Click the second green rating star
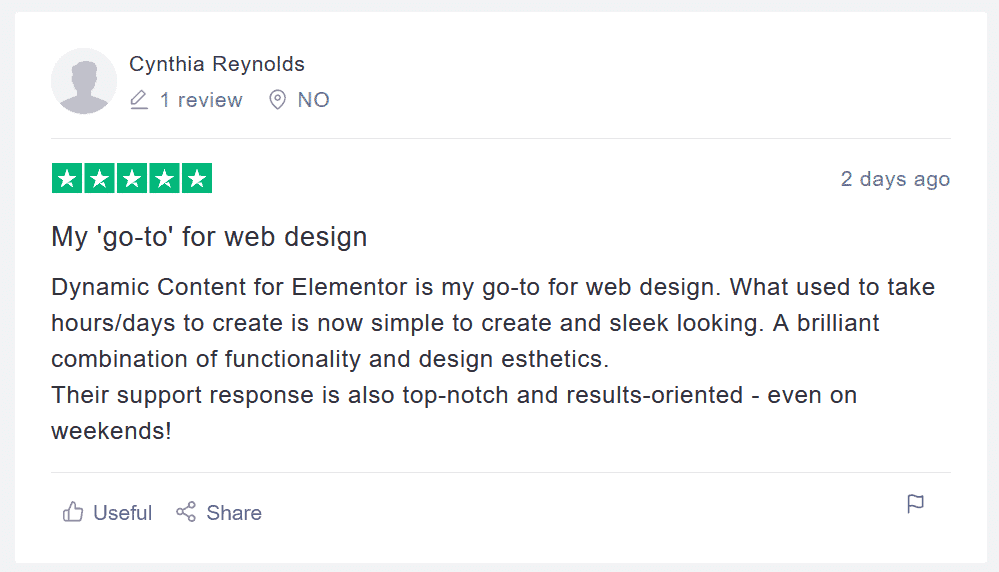The width and height of the screenshot is (999, 572). coord(99,178)
